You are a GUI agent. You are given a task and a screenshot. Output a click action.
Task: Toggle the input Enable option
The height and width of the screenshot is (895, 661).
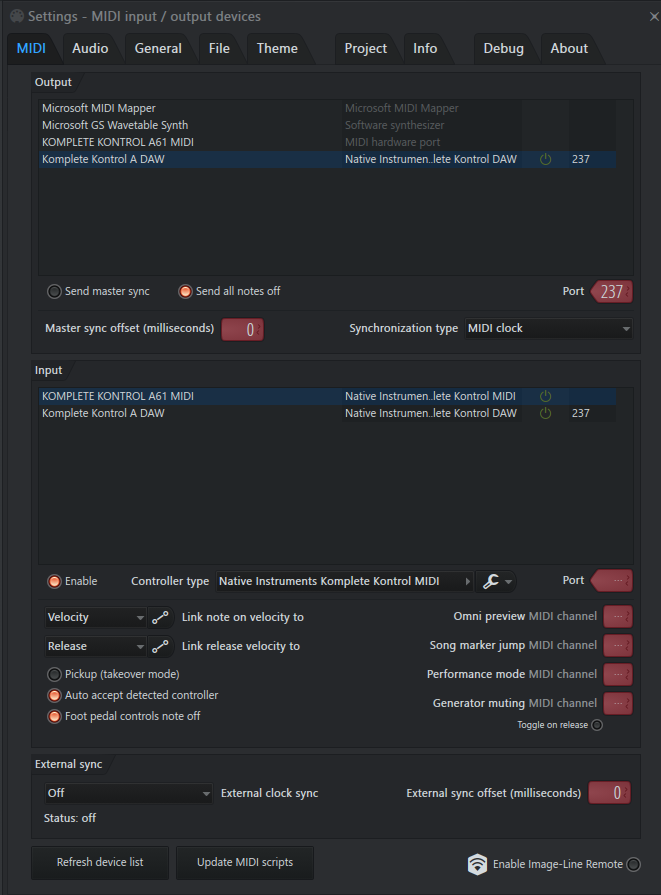coord(54,581)
